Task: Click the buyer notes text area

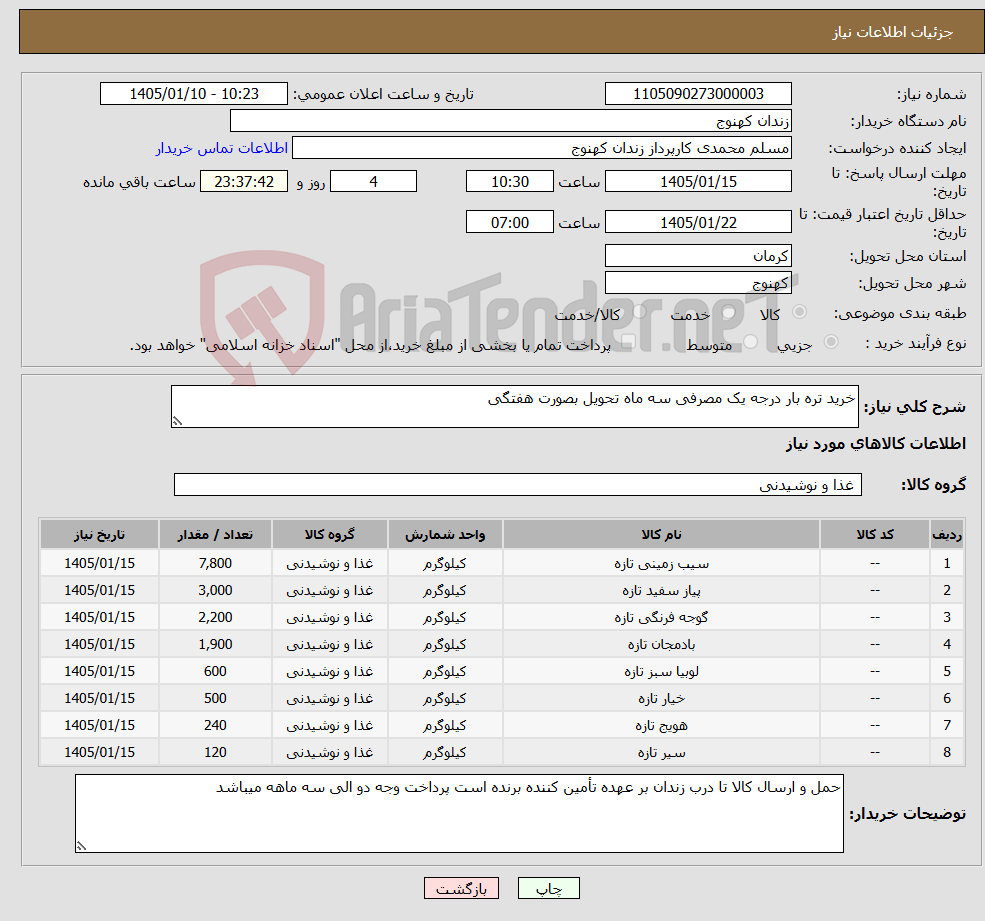Action: click(x=459, y=814)
